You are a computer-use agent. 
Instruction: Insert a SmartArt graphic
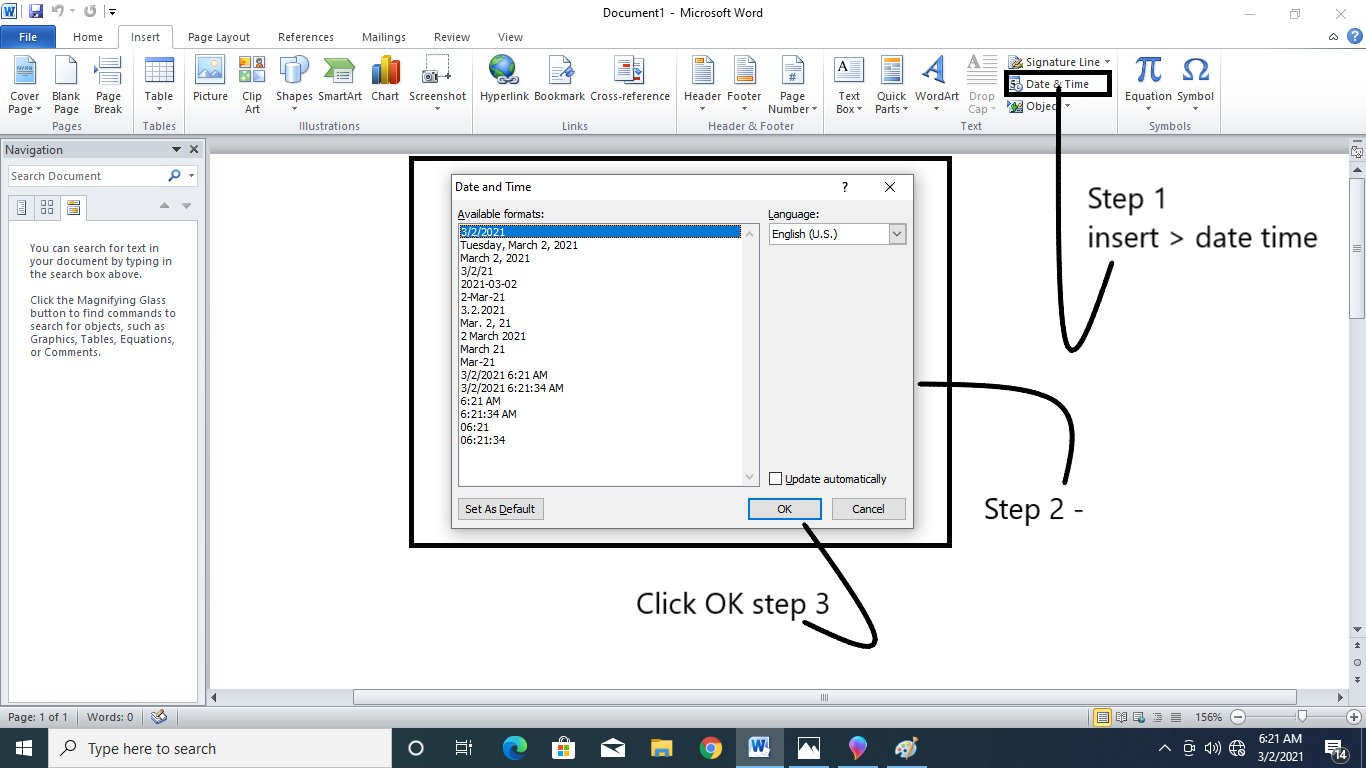click(x=340, y=80)
